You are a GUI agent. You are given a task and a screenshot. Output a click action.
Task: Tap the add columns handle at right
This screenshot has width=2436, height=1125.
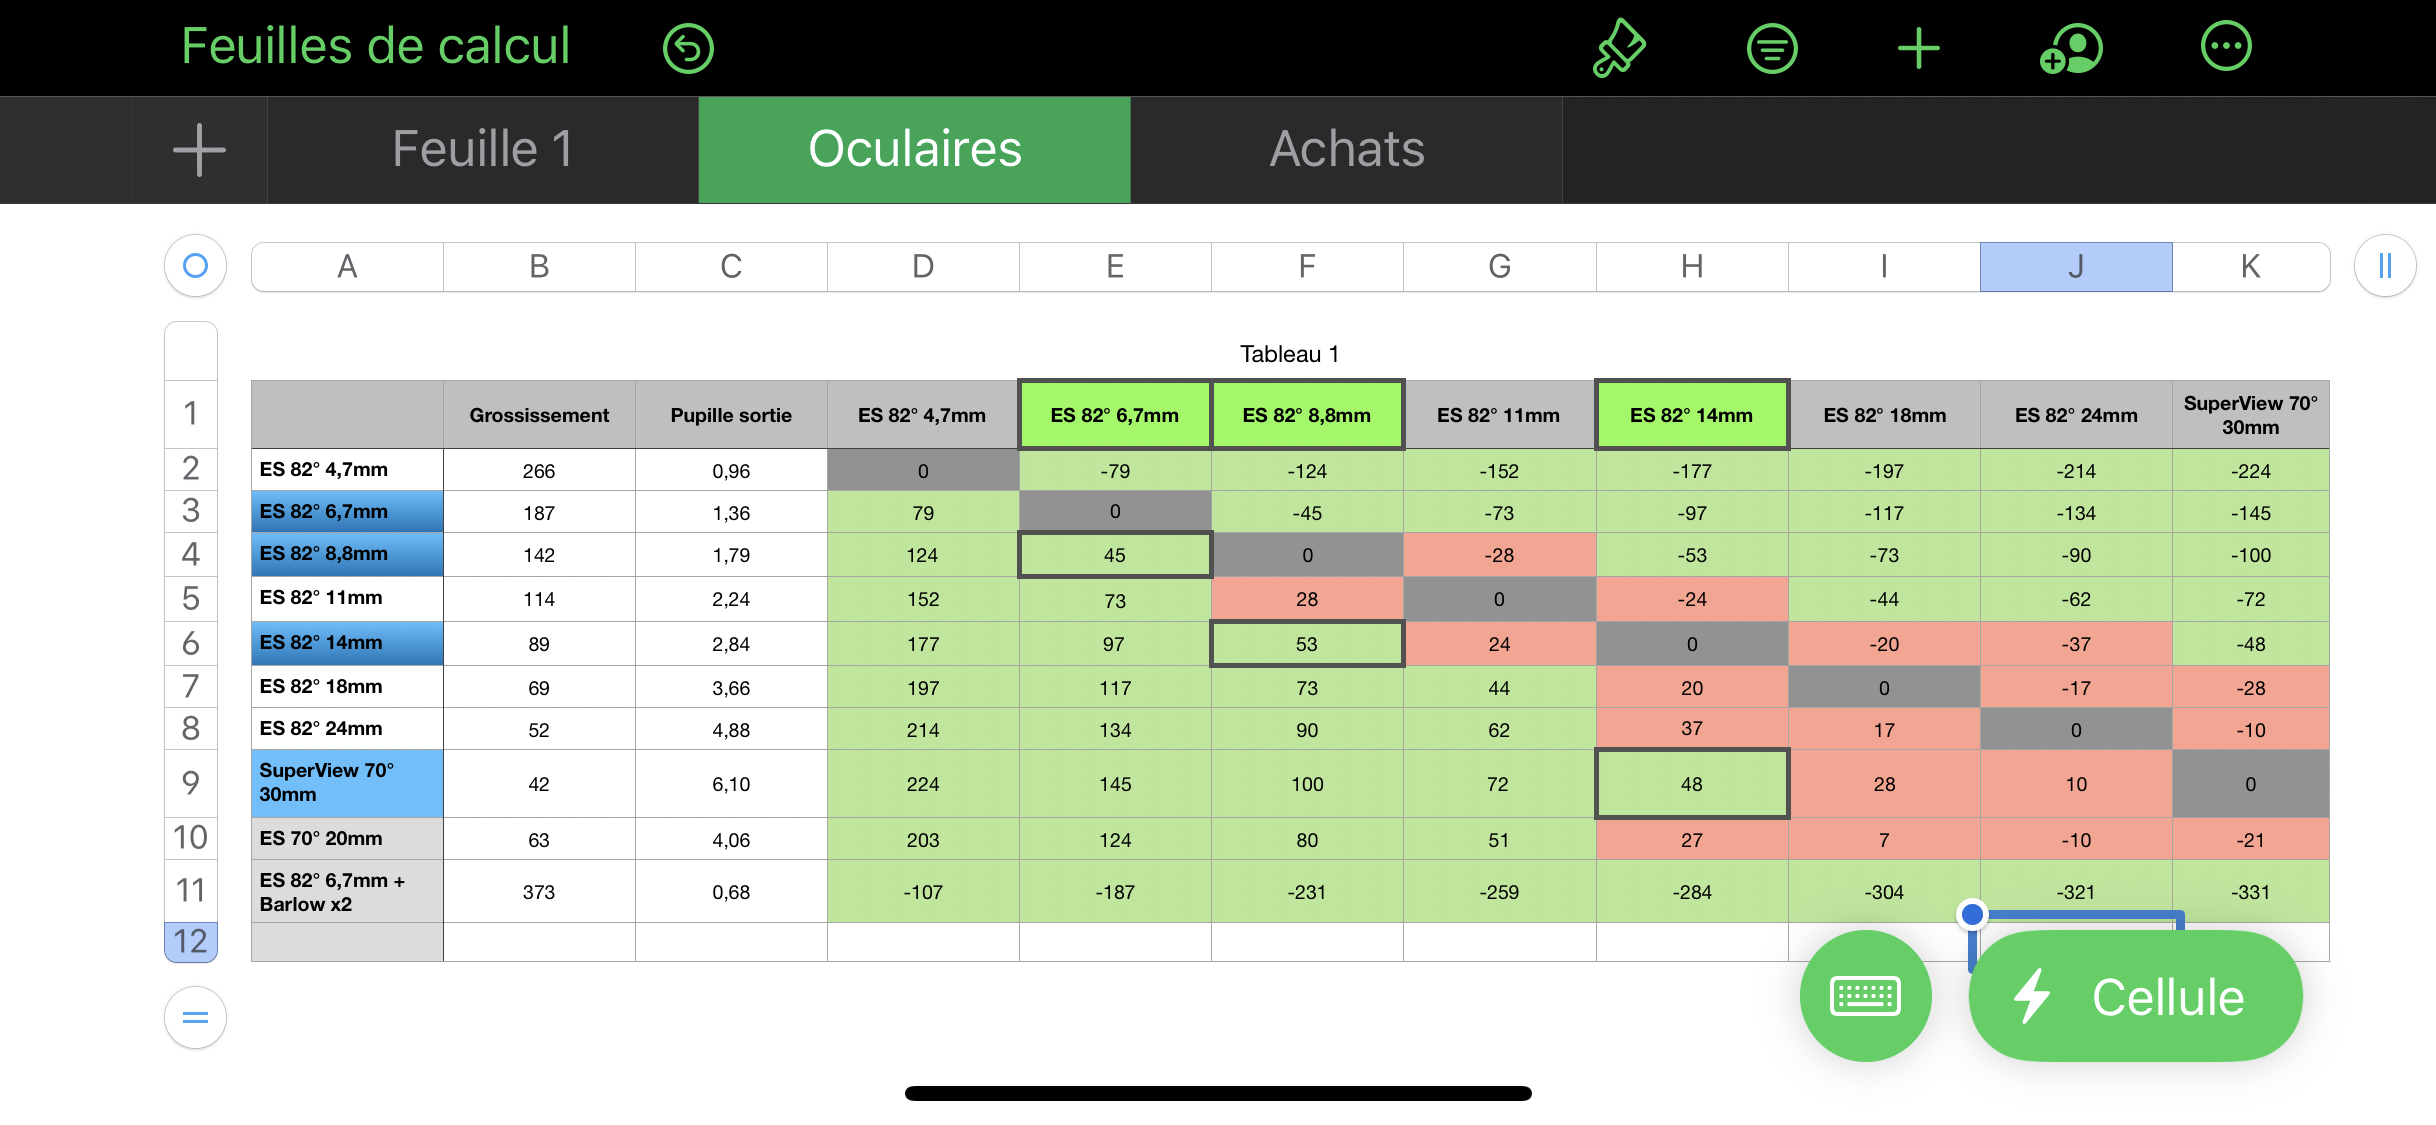(2385, 266)
